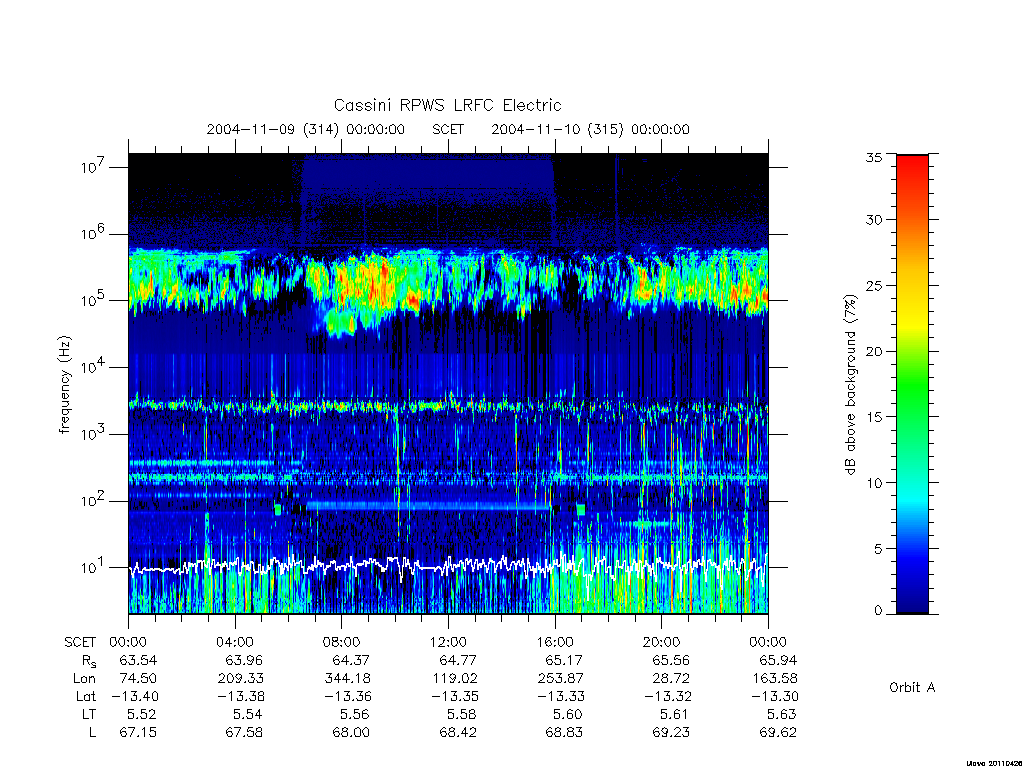Click the 35 value on the color scale

[873, 157]
